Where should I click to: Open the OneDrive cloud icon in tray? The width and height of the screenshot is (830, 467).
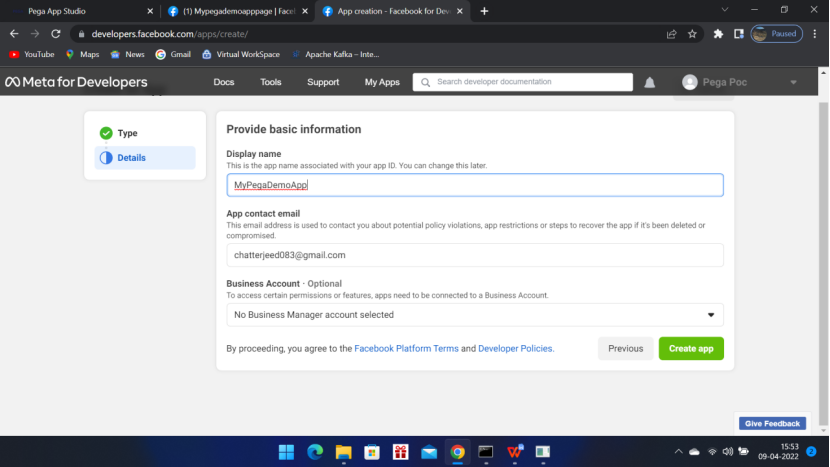coord(694,452)
